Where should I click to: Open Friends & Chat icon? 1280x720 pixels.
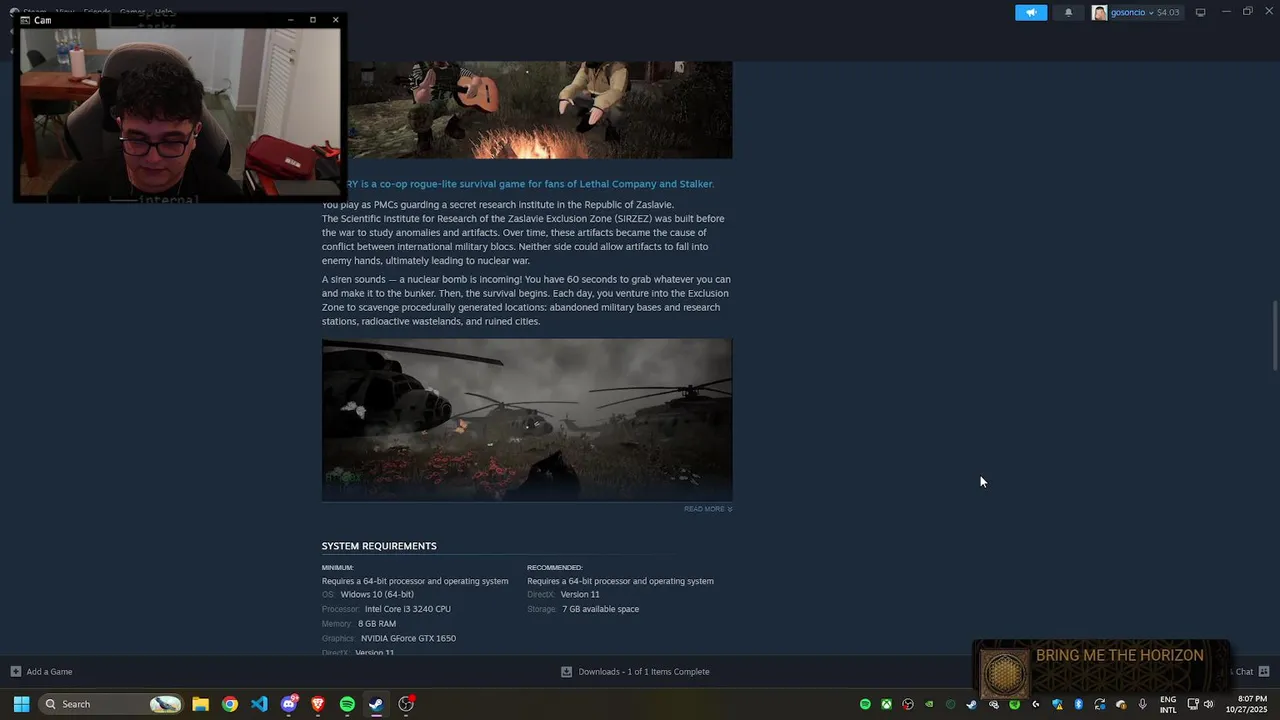[x=1264, y=672]
